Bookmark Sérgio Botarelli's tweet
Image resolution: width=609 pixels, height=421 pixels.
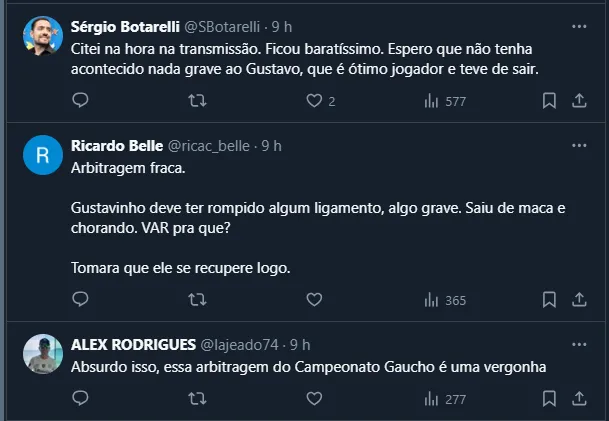pos(549,100)
